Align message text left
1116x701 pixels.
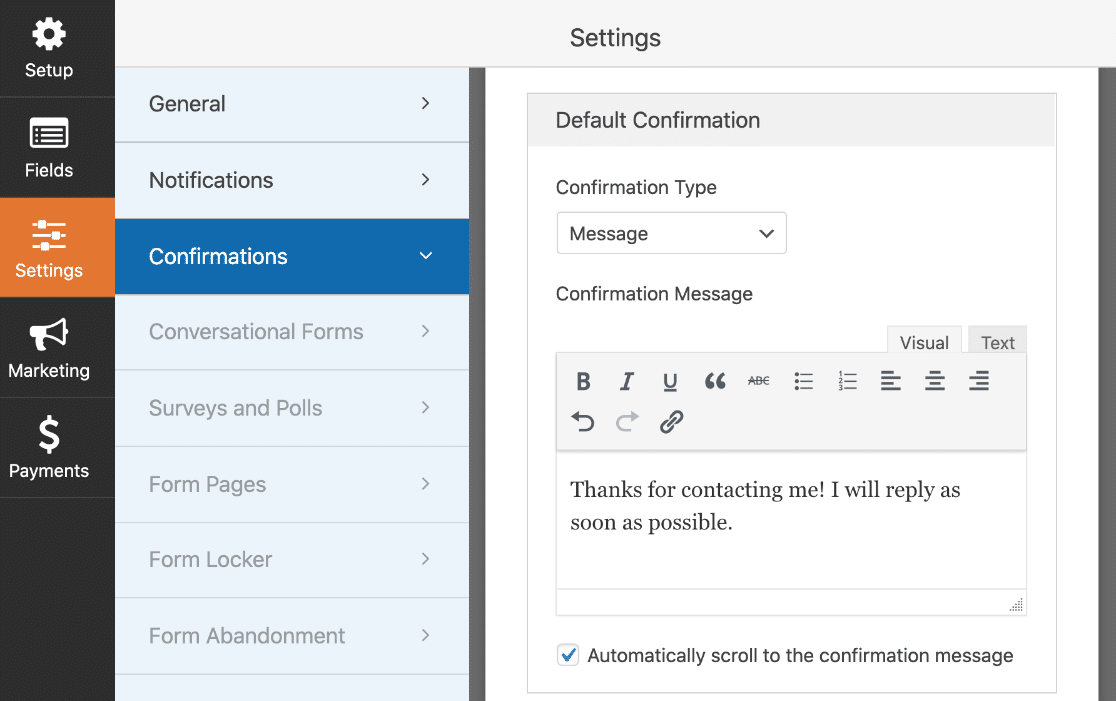point(890,381)
